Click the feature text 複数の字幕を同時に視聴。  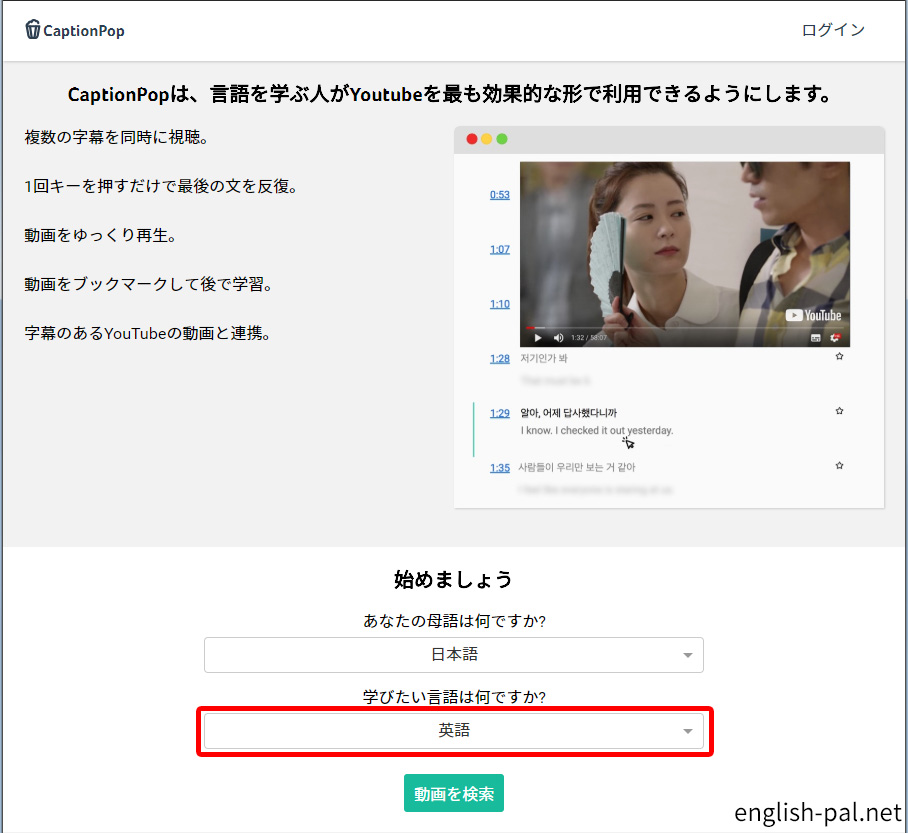[x=116, y=137]
